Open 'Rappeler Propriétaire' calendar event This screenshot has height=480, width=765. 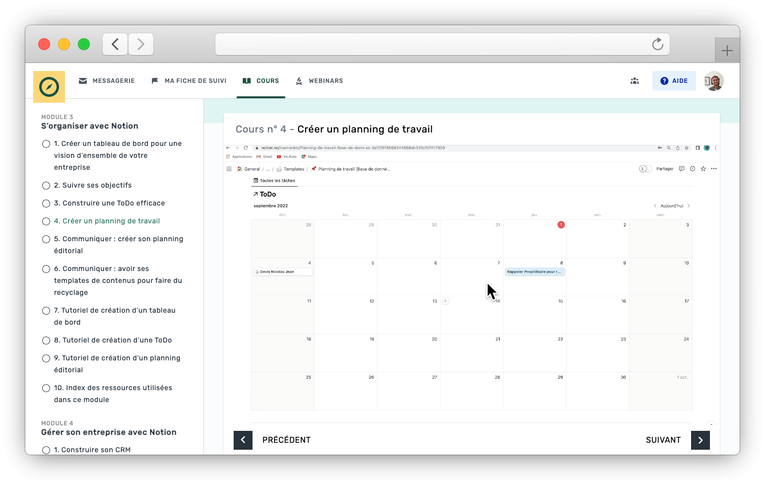click(535, 272)
